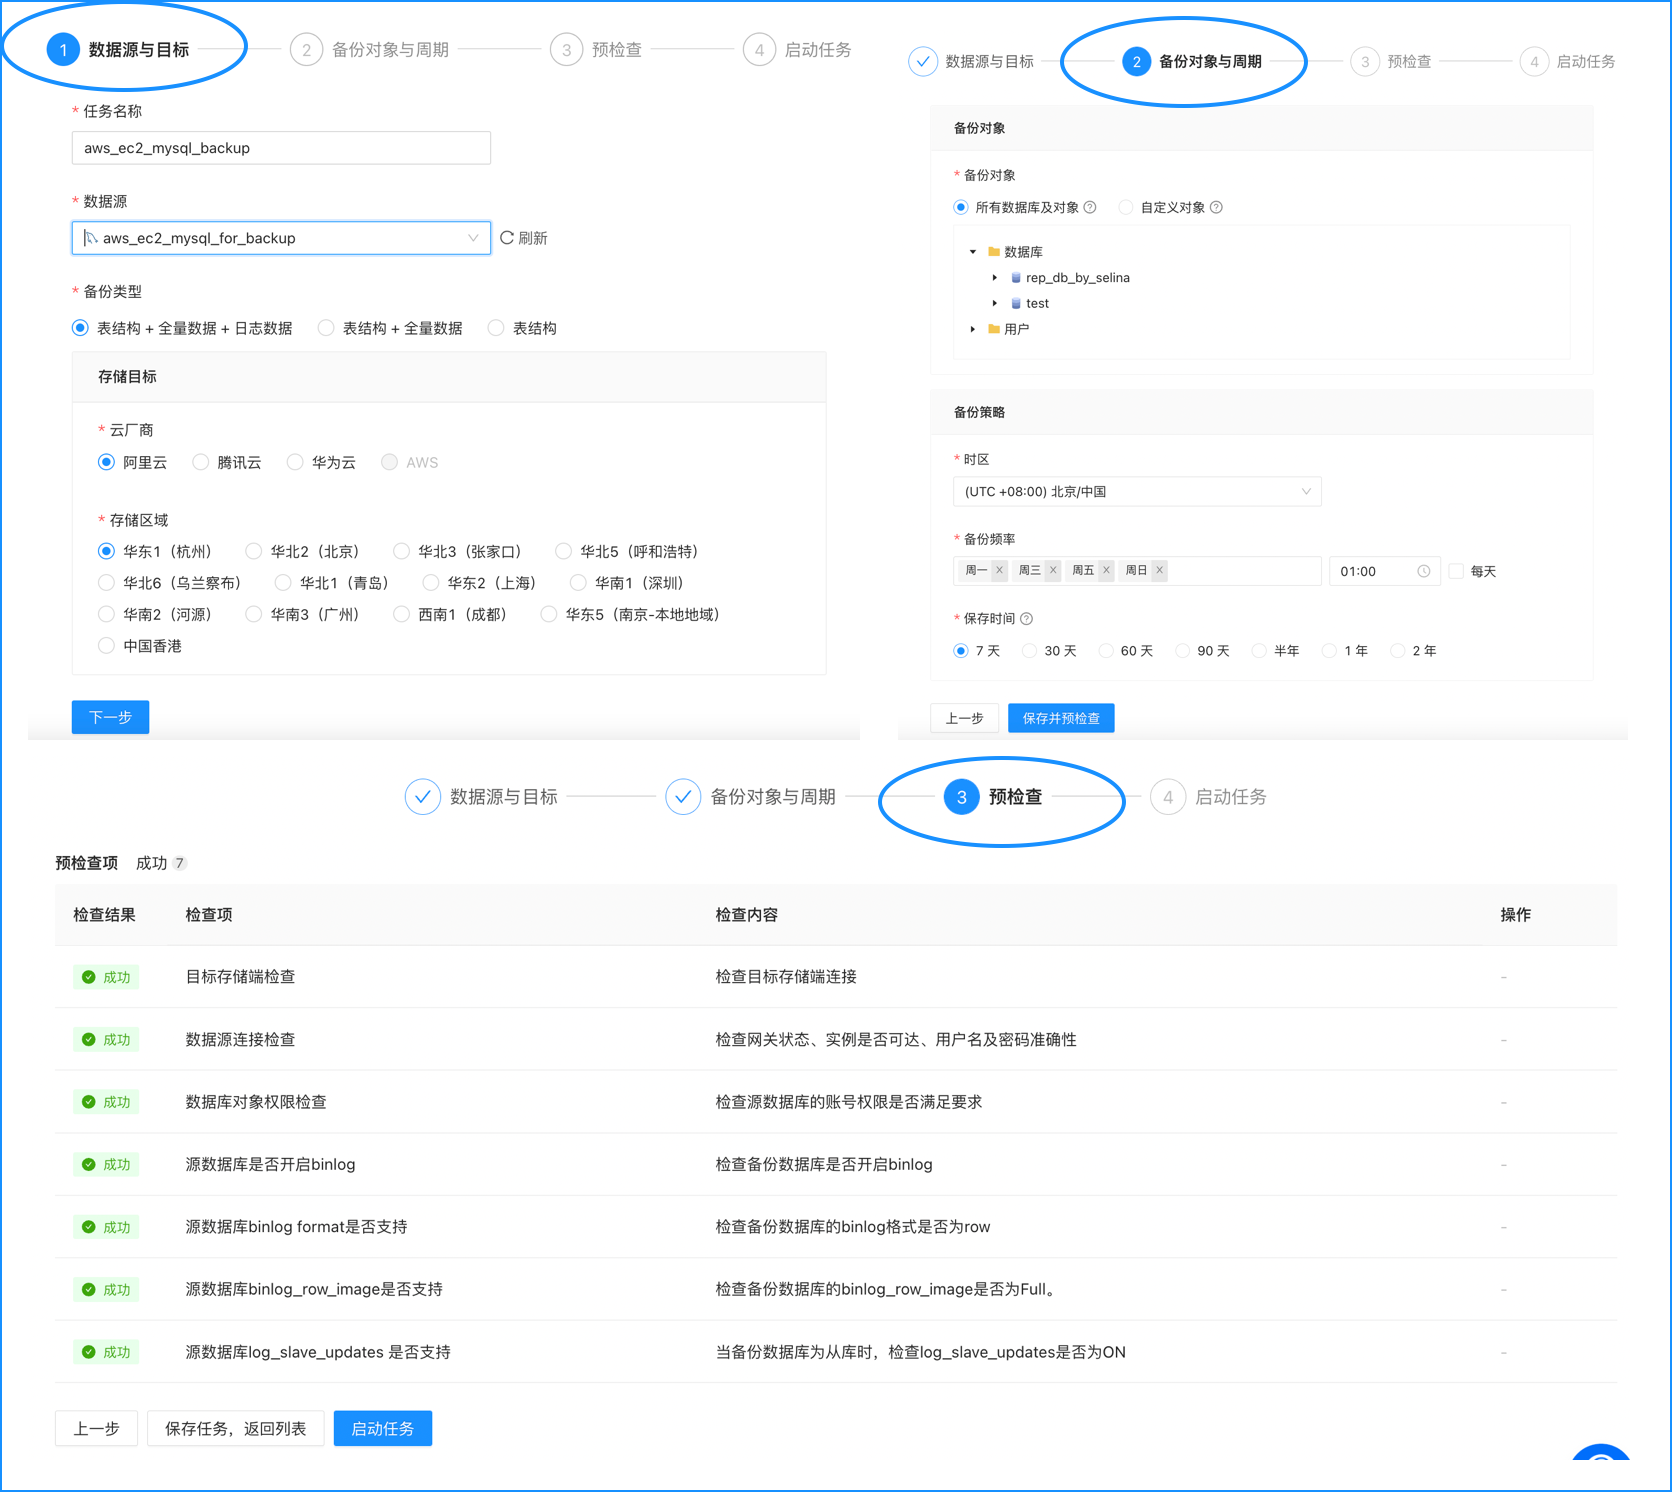
Task: Open the clock icon in 01:00 time field
Action: coord(1423,571)
